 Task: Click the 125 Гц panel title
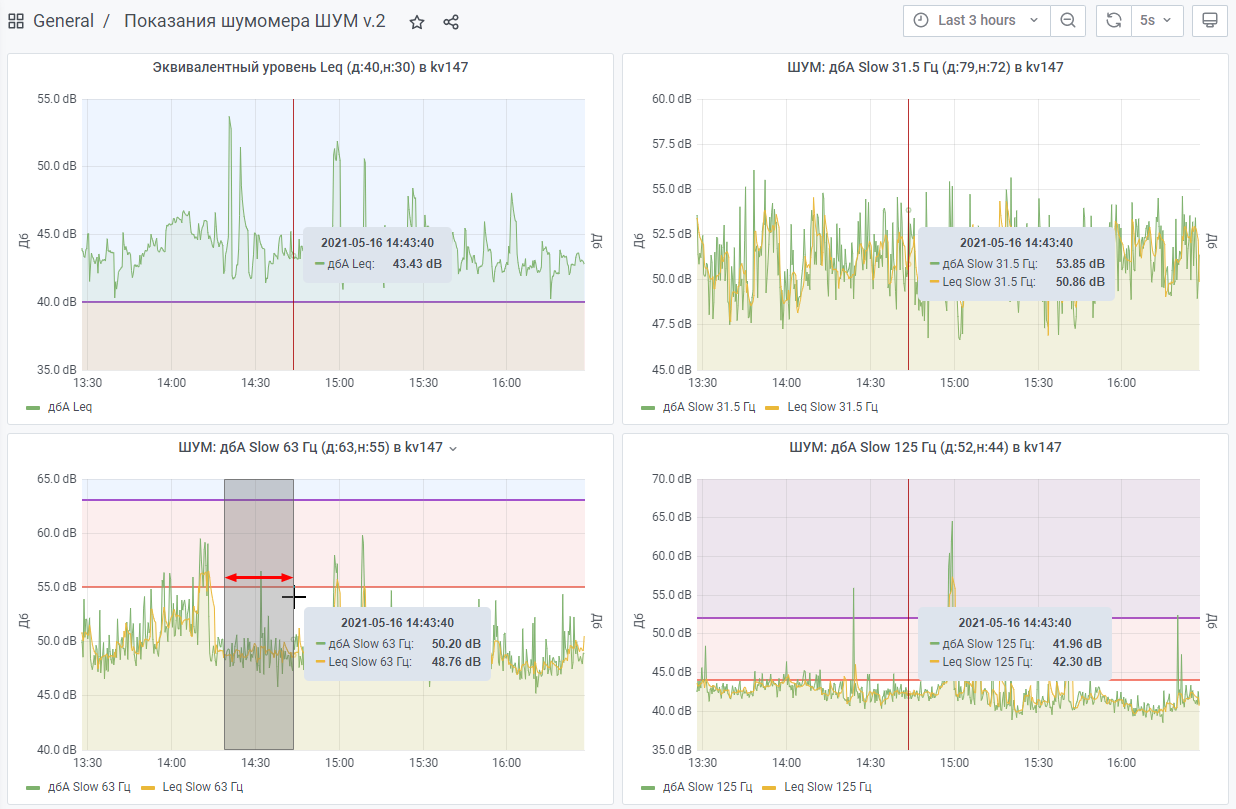[x=925, y=447]
